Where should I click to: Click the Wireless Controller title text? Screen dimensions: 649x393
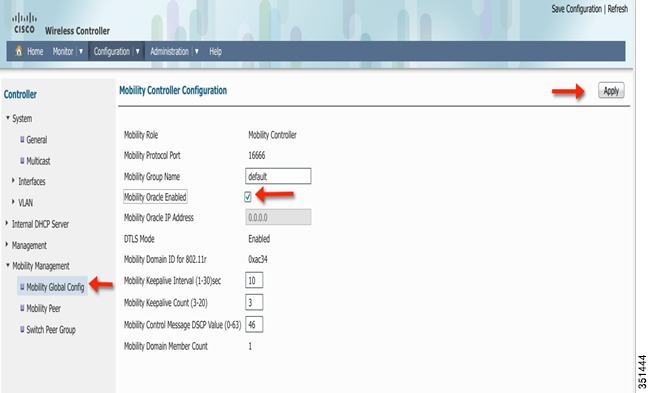[x=77, y=31]
